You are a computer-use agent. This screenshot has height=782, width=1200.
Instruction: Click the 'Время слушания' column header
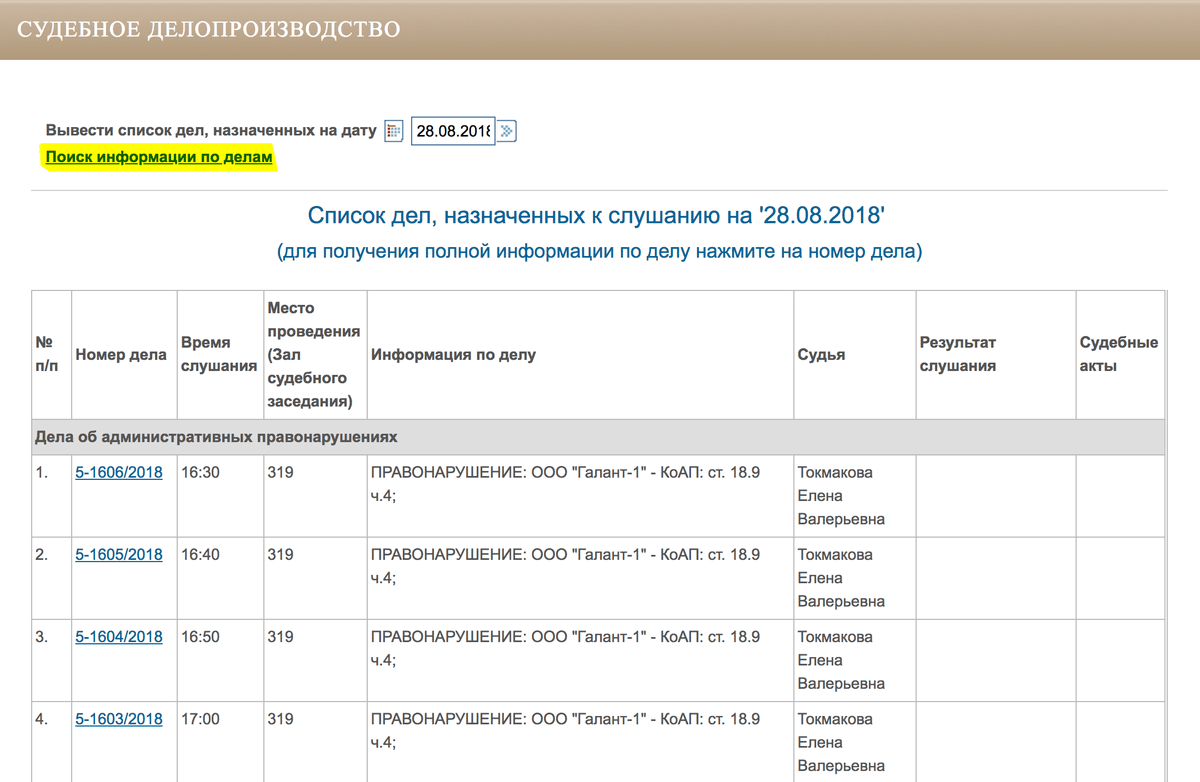(x=219, y=354)
